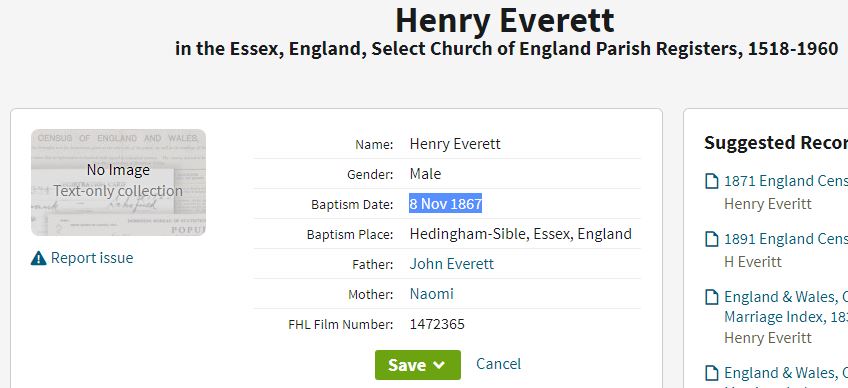The height and width of the screenshot is (388, 848).
Task: Click the document icon beside Marriage Index record
Action: click(x=712, y=297)
